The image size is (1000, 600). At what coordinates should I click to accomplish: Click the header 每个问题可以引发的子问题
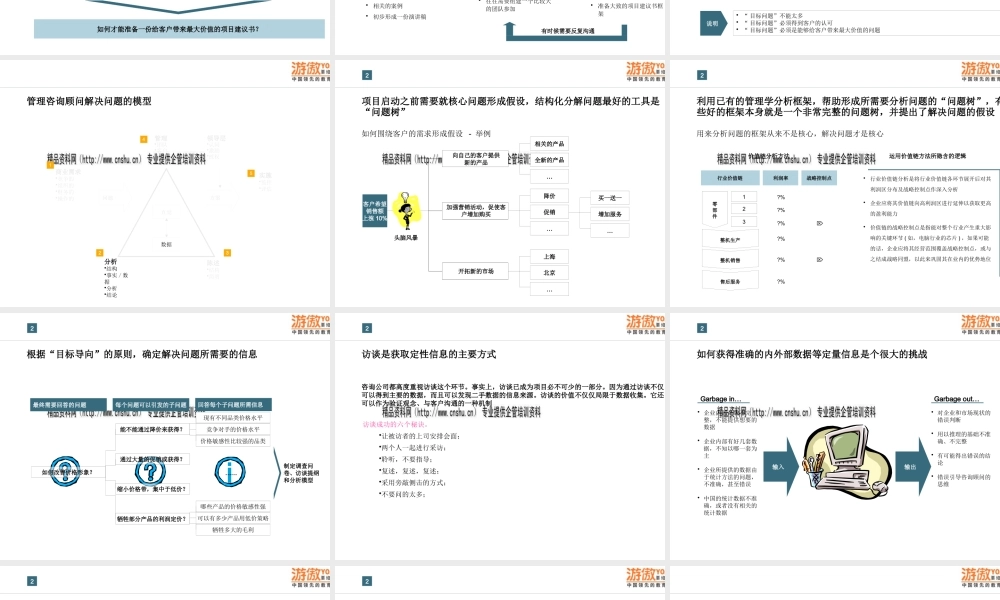tap(151, 405)
